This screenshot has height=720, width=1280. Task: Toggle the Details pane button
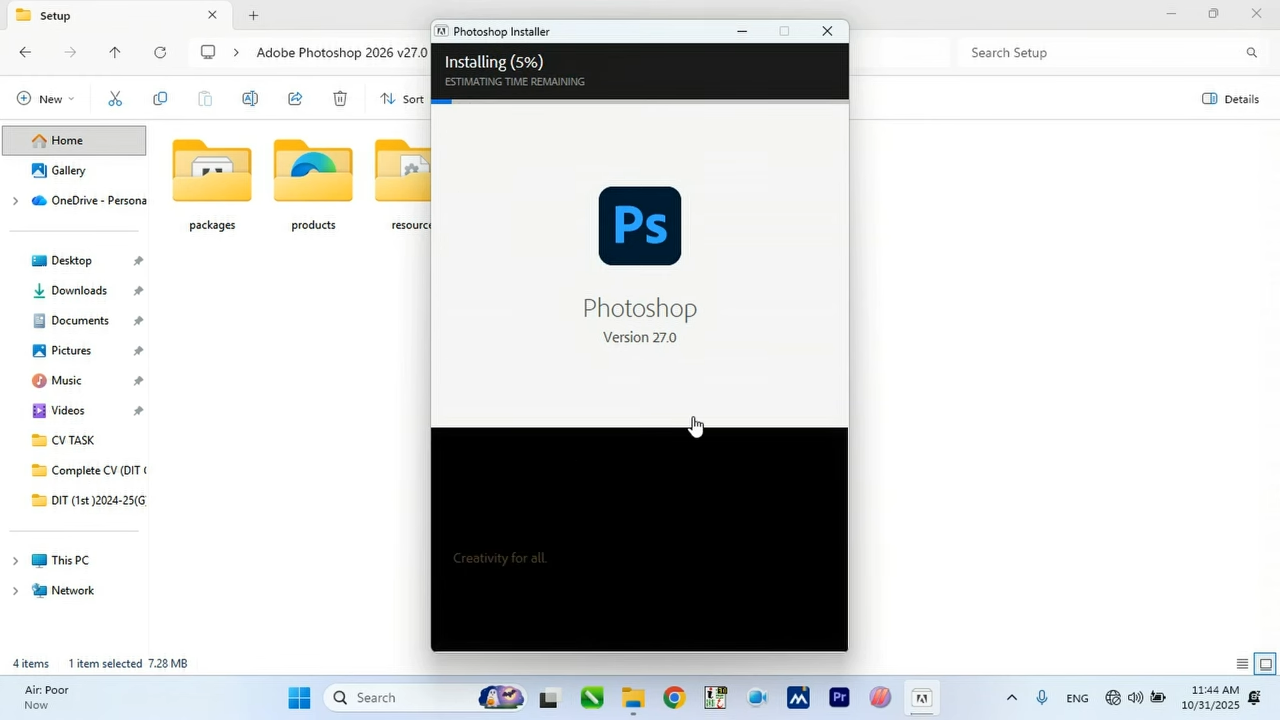pyautogui.click(x=1230, y=99)
